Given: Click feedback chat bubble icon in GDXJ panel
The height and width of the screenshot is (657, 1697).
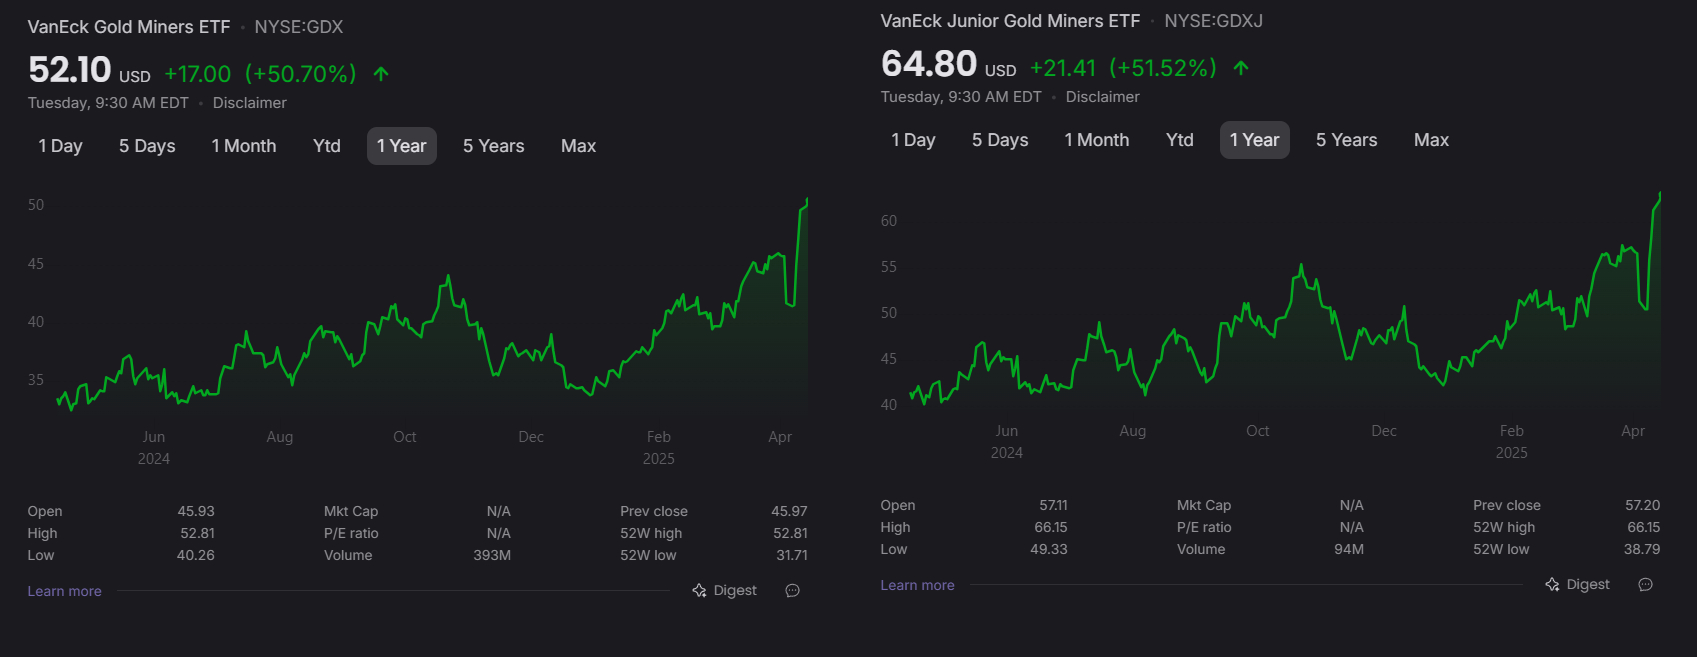Looking at the screenshot, I should point(1646,585).
